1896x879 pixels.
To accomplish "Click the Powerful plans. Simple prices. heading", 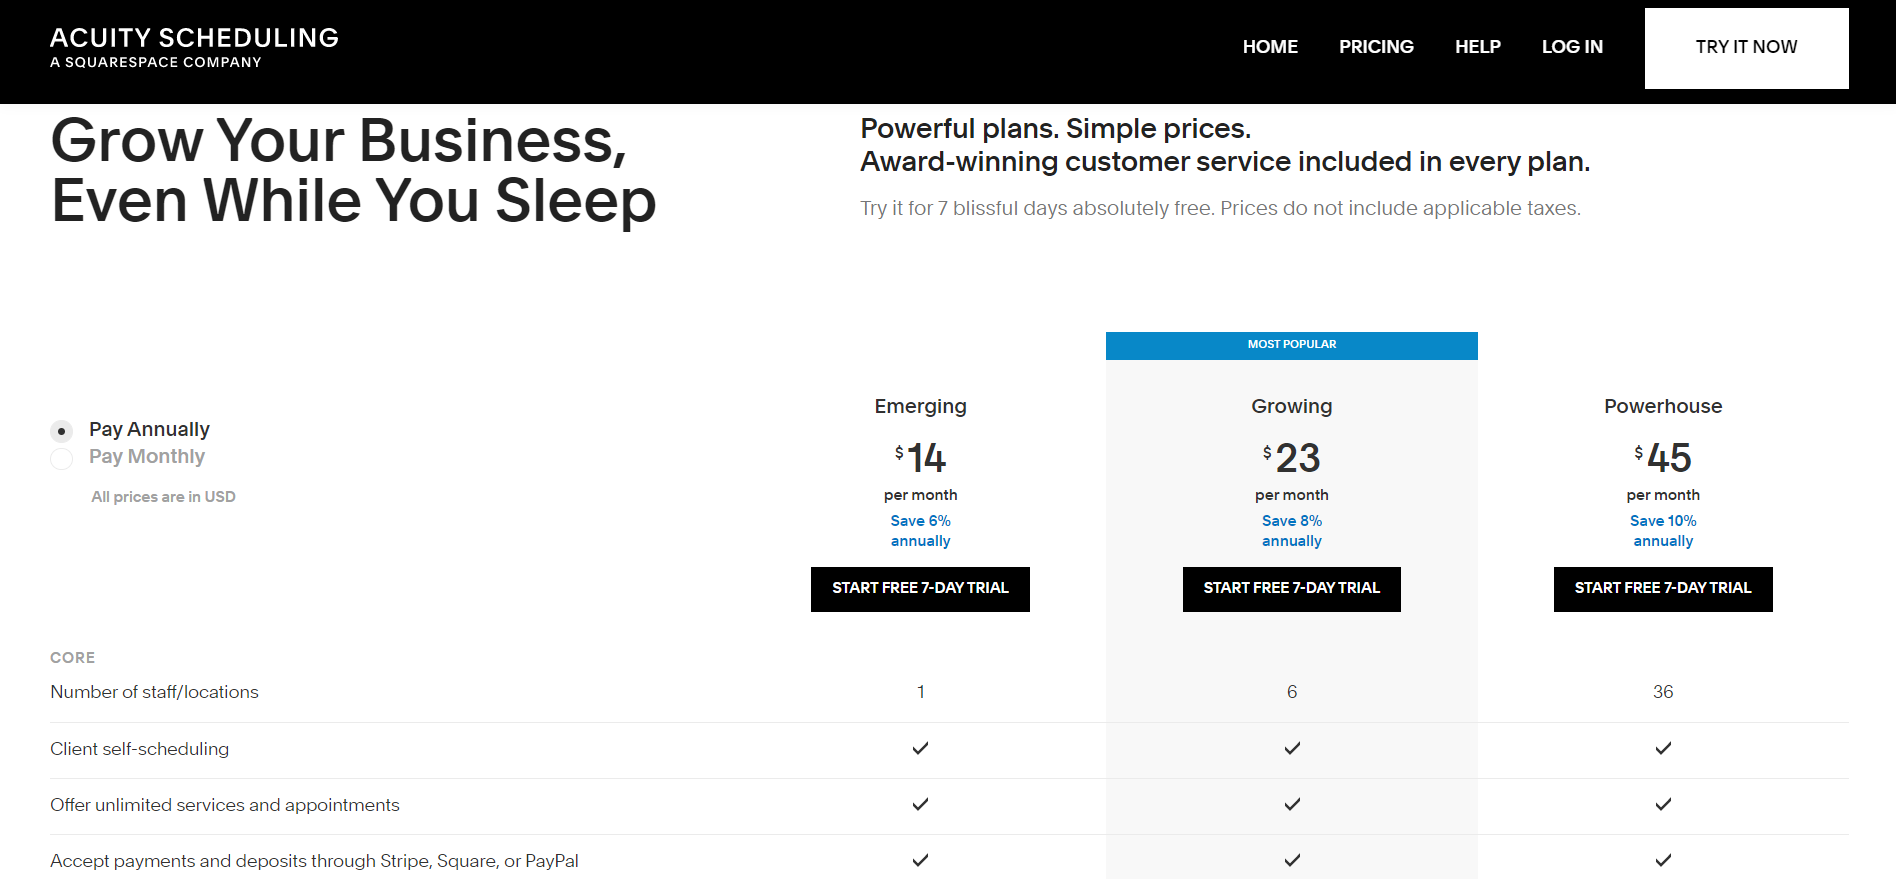I will [x=1055, y=129].
